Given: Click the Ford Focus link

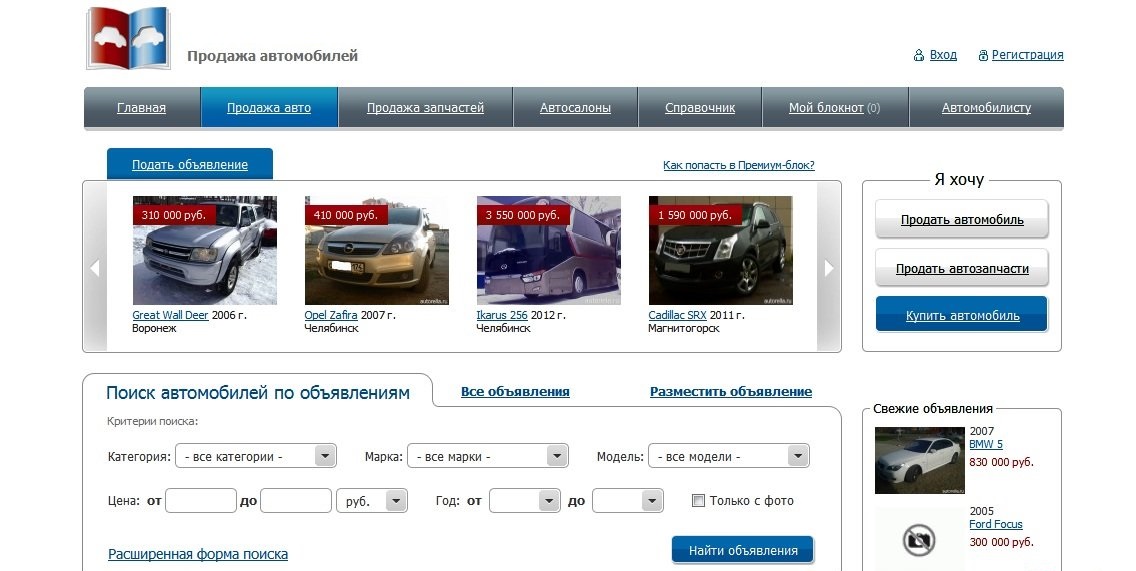Looking at the screenshot, I should (996, 524).
